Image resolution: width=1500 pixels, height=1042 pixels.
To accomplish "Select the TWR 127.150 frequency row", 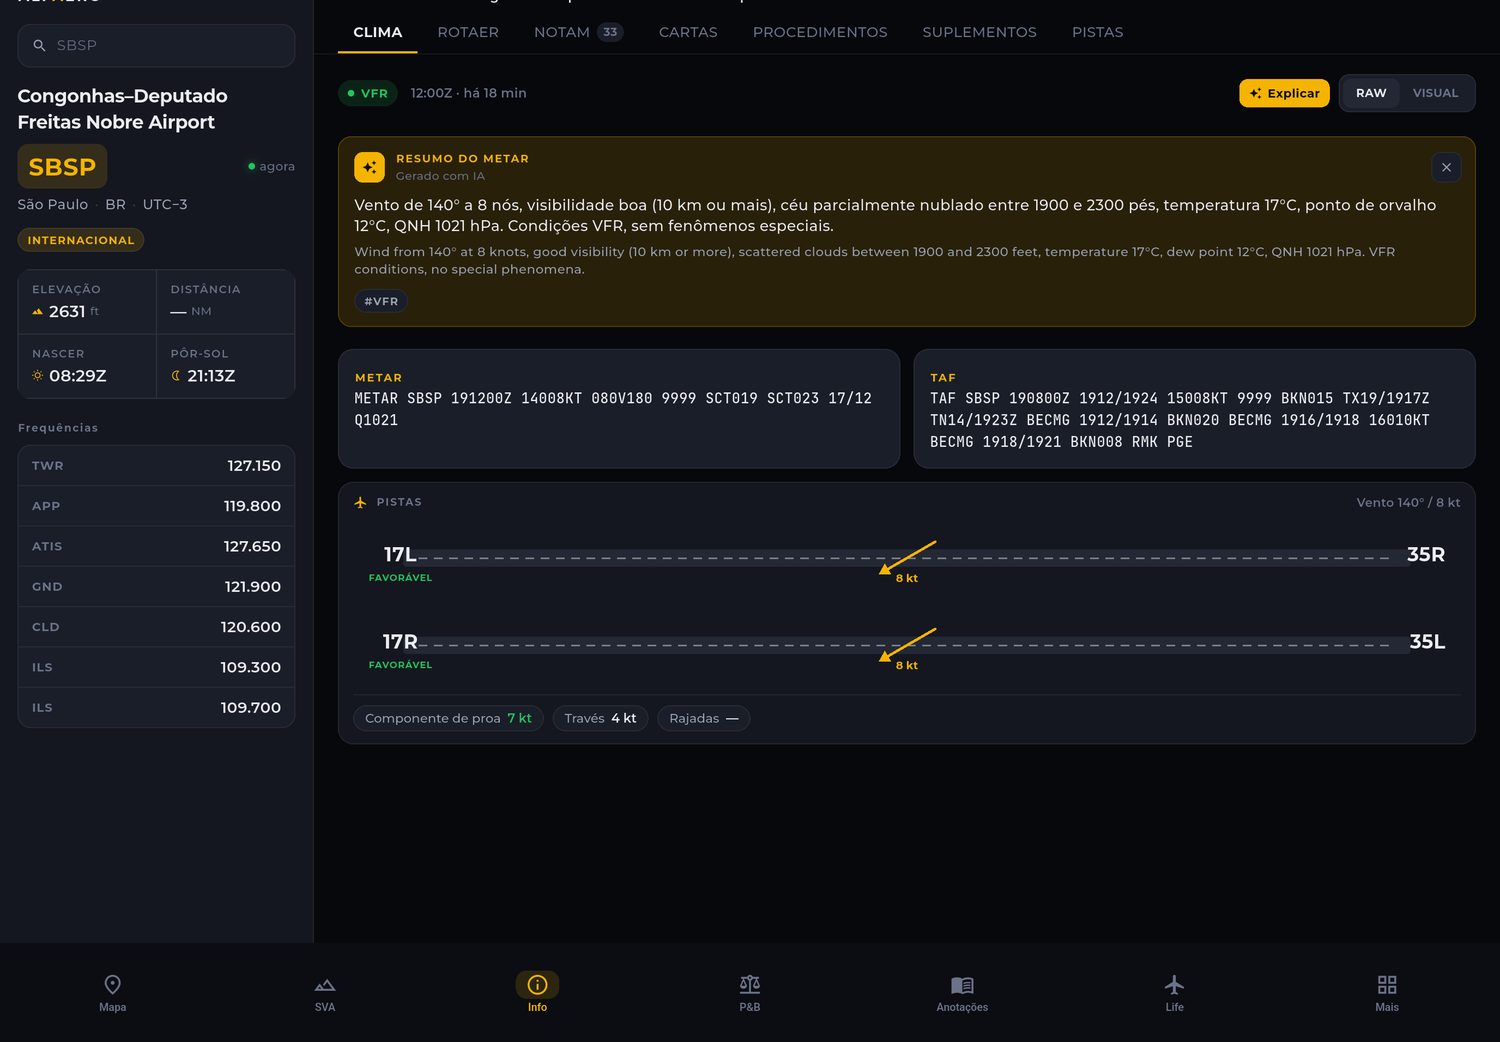I will (x=156, y=466).
